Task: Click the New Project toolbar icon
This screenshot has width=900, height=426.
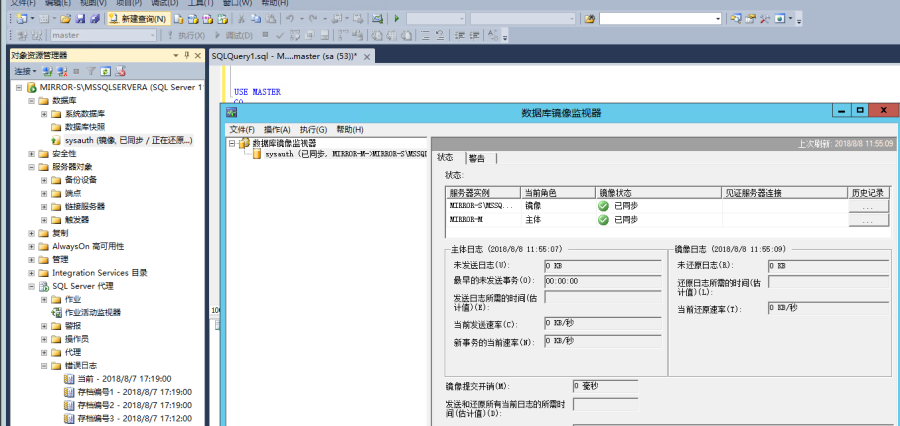Action: [x=21, y=19]
